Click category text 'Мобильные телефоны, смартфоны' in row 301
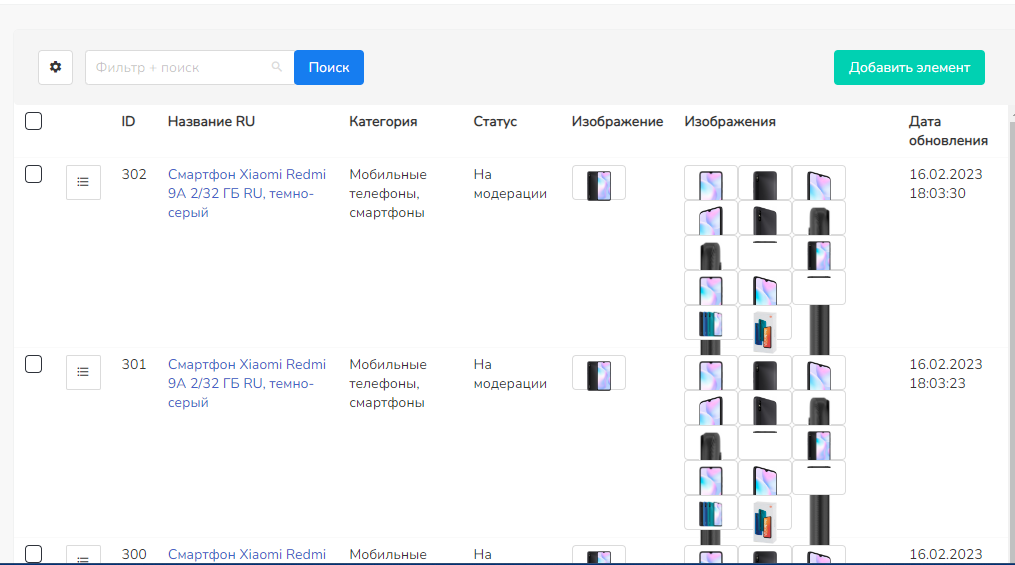 click(x=388, y=383)
